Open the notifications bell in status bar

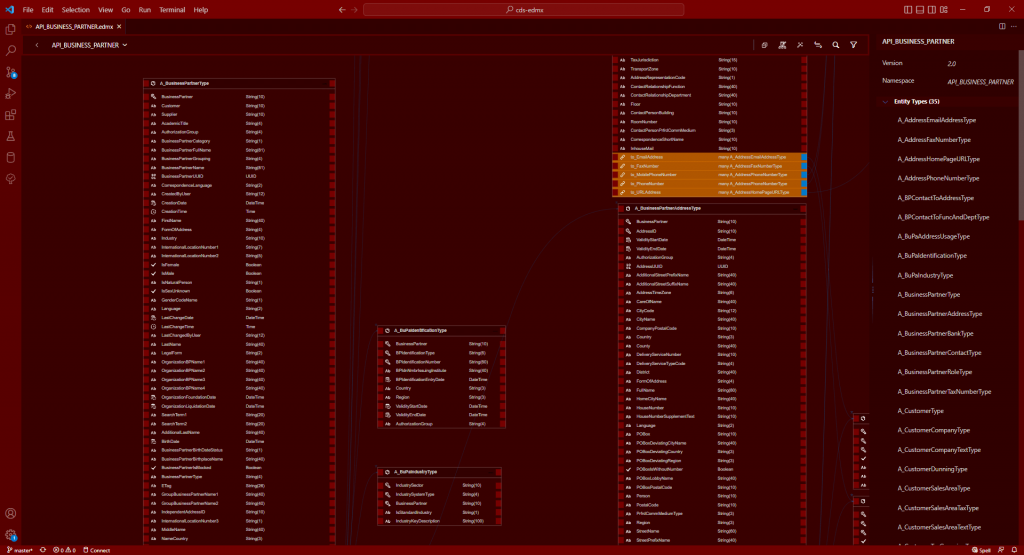coord(1014,550)
